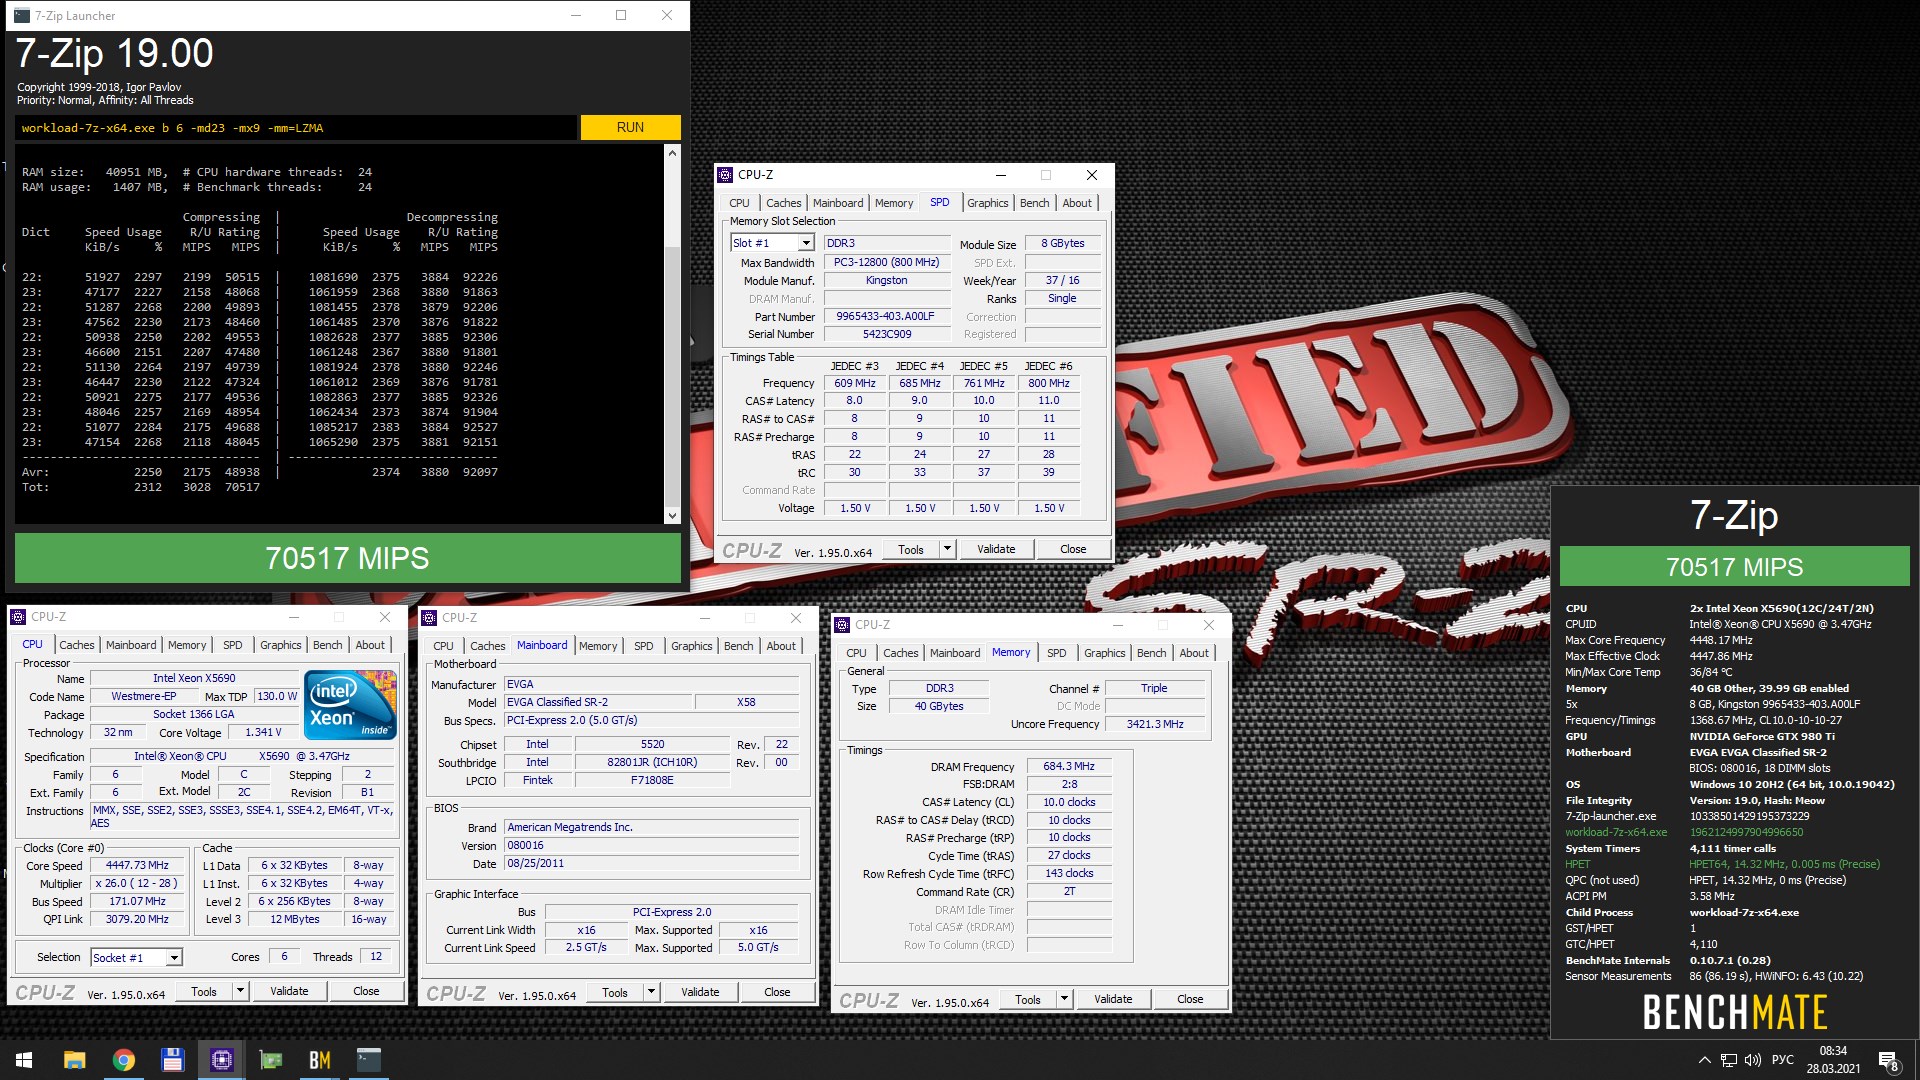Screen dimensions: 1920x1080
Task: Open the network status tray icon
Action: point(1729,1060)
